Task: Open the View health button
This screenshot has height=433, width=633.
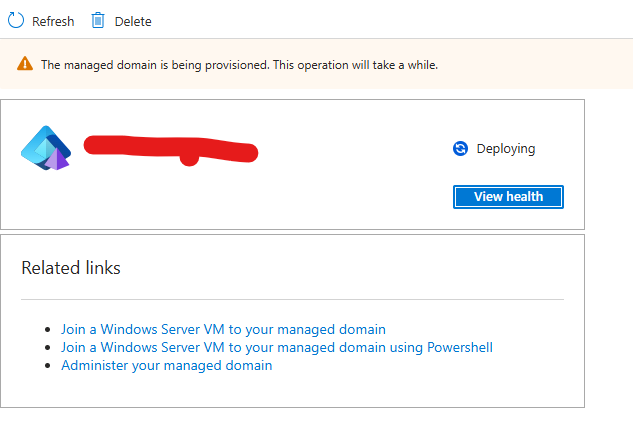Action: click(x=508, y=197)
